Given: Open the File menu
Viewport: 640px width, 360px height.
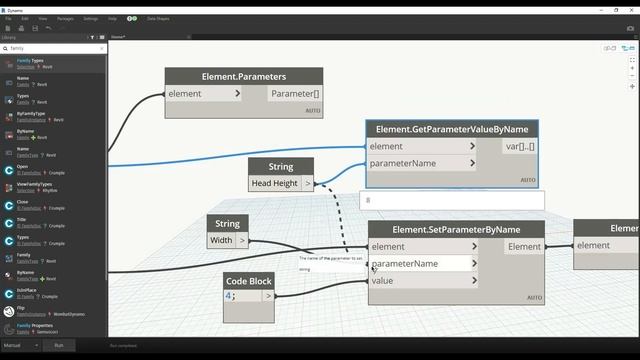Looking at the screenshot, I should pyautogui.click(x=8, y=19).
